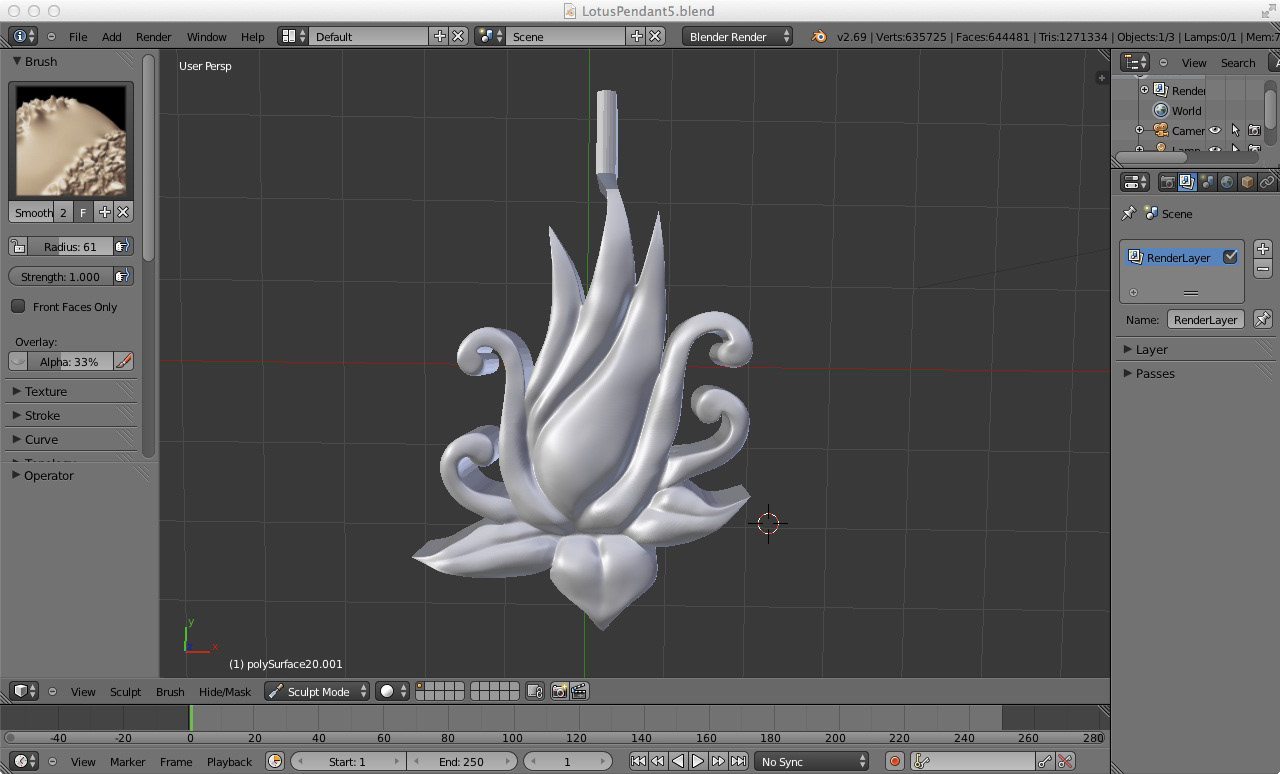Open the scene browse icon next to Scene field

489,36
